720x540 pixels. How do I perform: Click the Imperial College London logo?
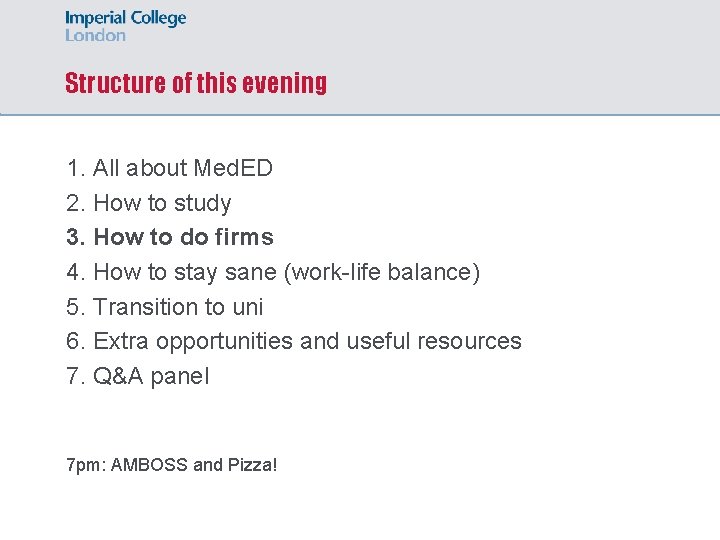pyautogui.click(x=125, y=26)
